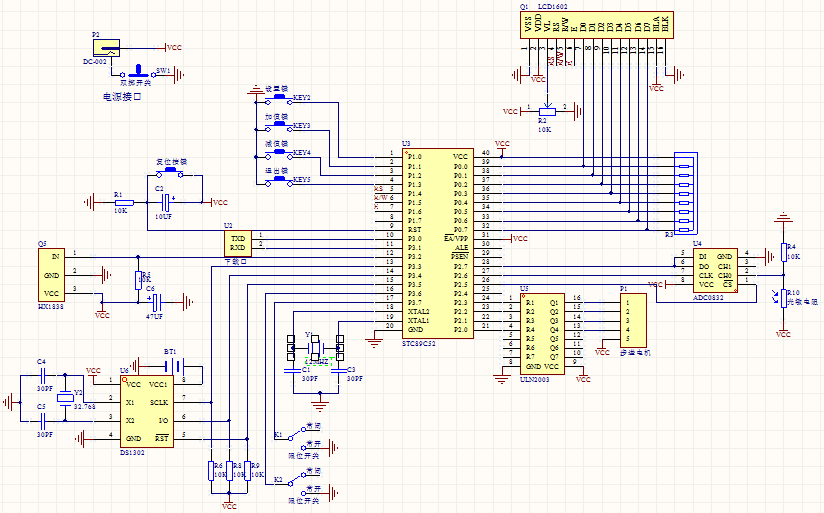Image resolution: width=824 pixels, height=513 pixels.
Task: Select capacitor C1 30PF
Action: (292, 371)
